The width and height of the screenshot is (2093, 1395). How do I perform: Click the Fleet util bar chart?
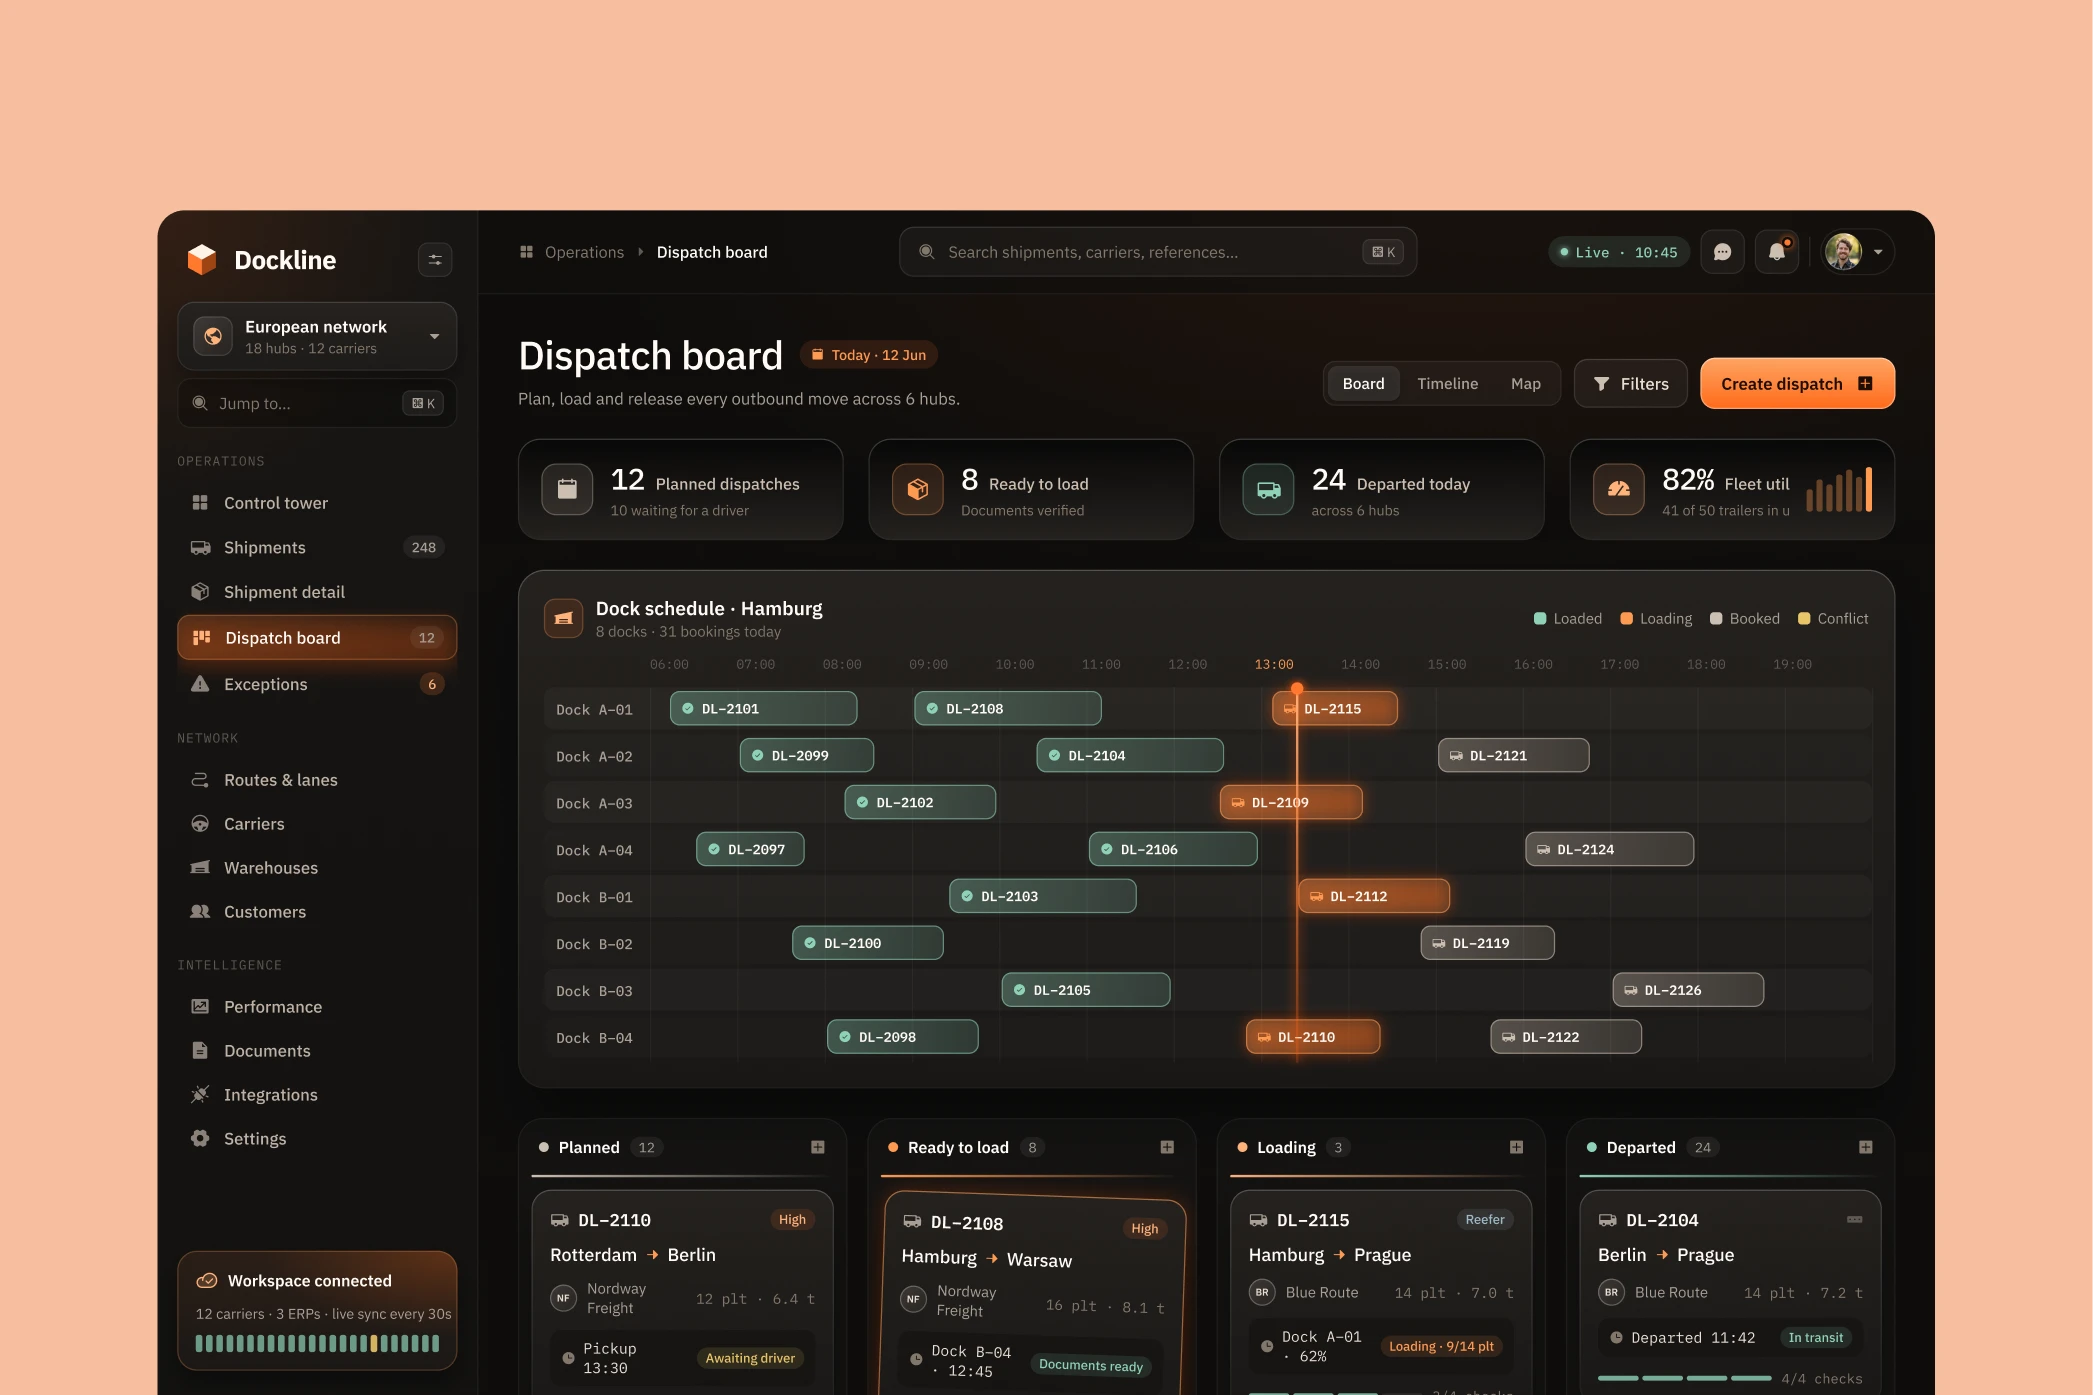coord(1839,490)
